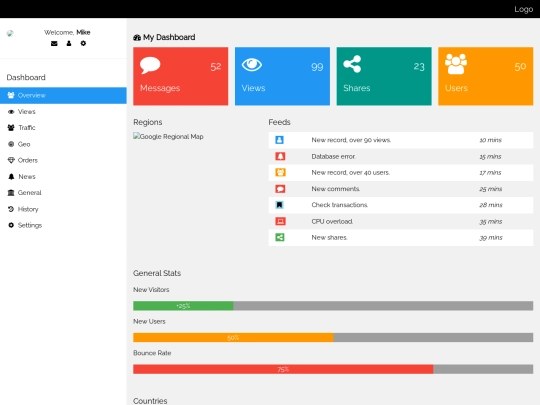Click the user profile icon under Welcome

[x=69, y=43]
